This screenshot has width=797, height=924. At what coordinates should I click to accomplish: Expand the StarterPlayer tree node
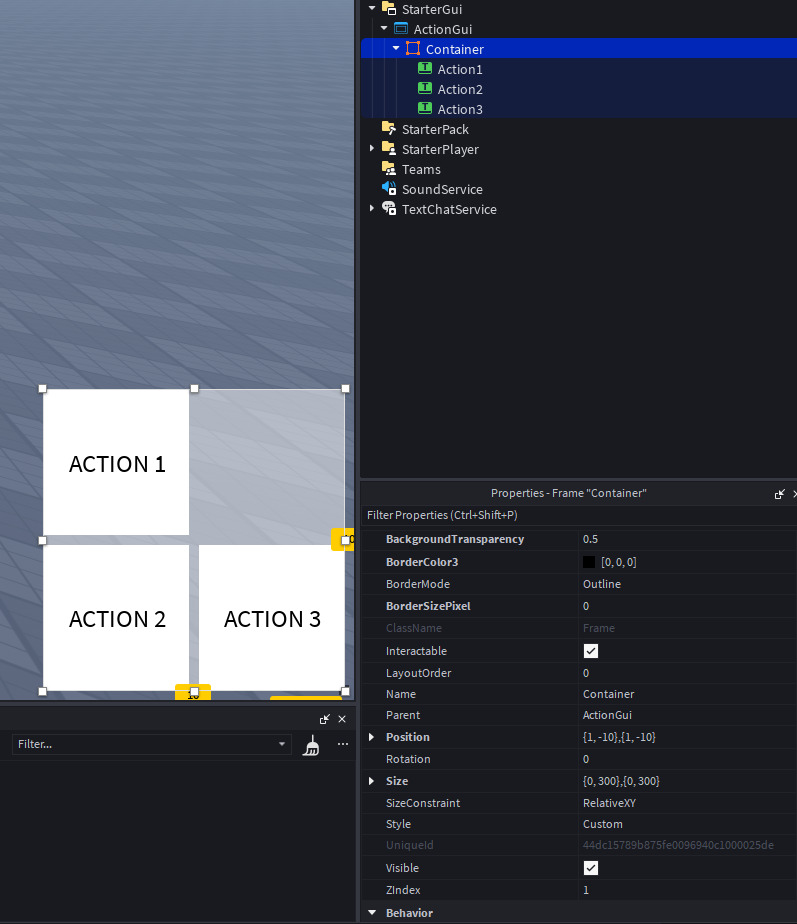coord(371,148)
